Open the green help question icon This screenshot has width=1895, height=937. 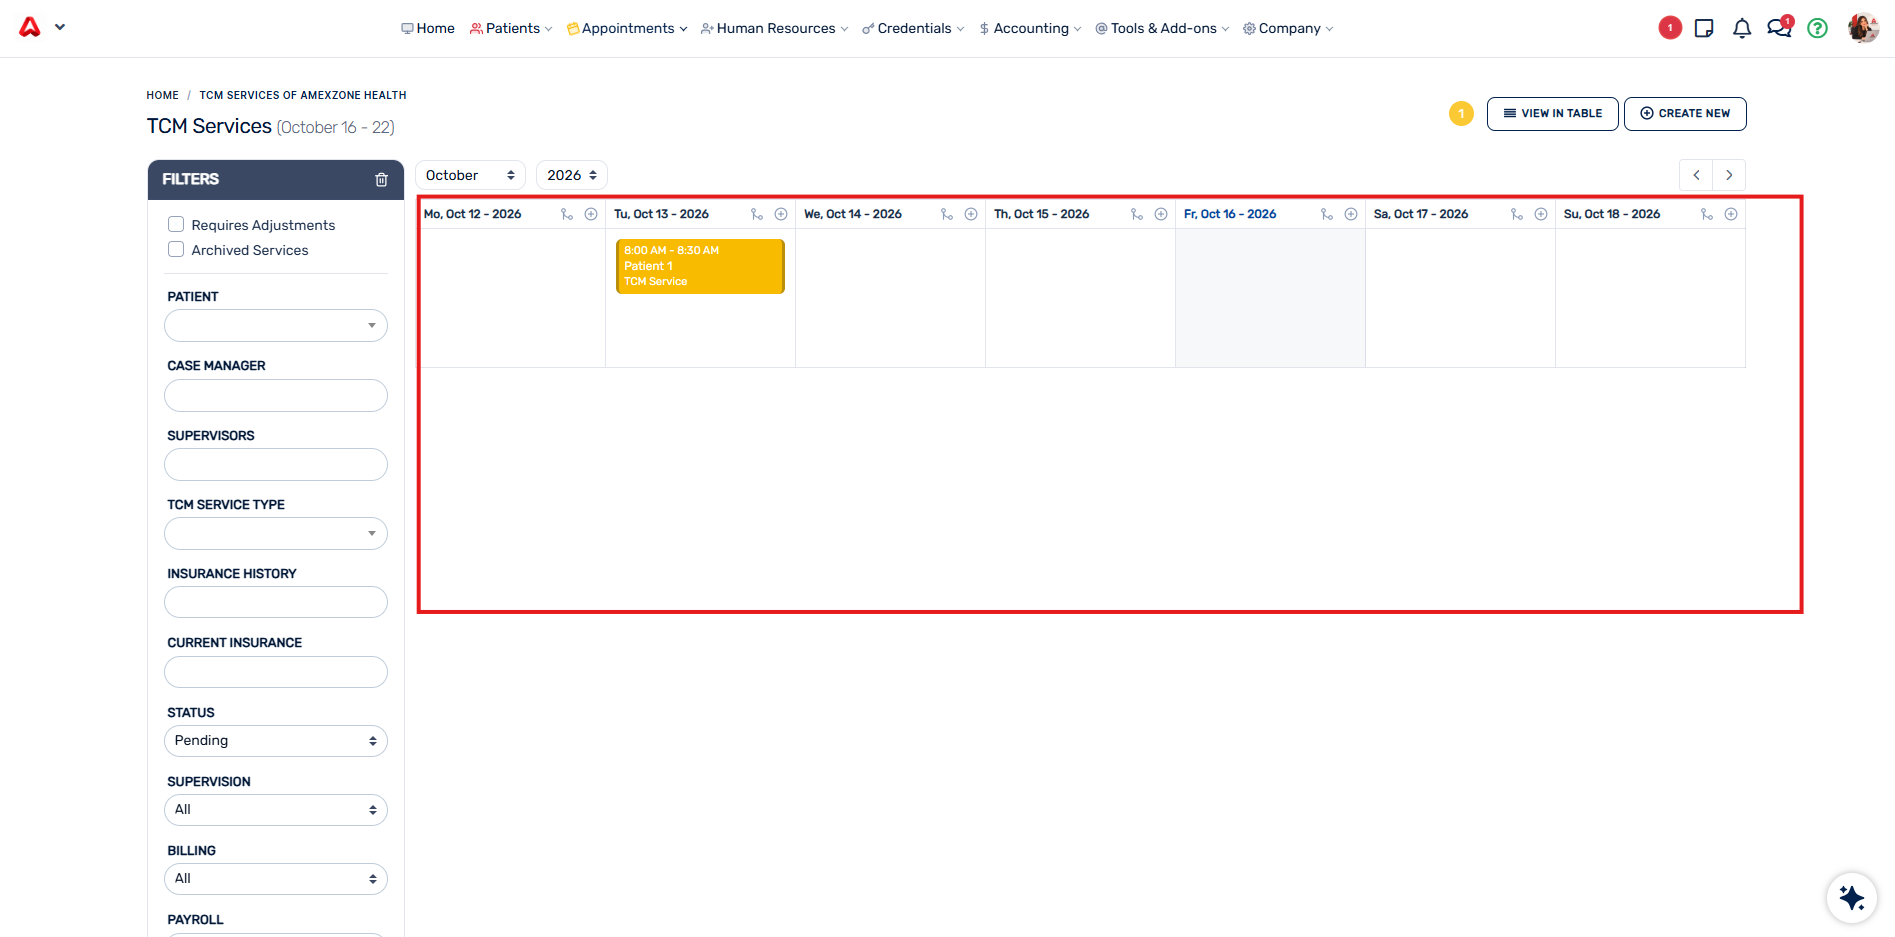(1818, 28)
